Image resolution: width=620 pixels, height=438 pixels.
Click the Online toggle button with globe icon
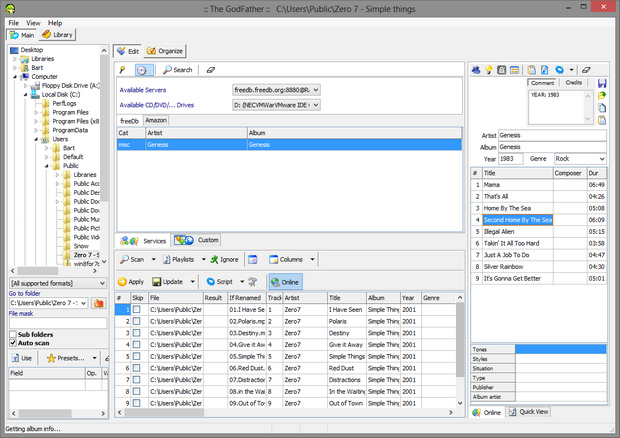pos(285,282)
